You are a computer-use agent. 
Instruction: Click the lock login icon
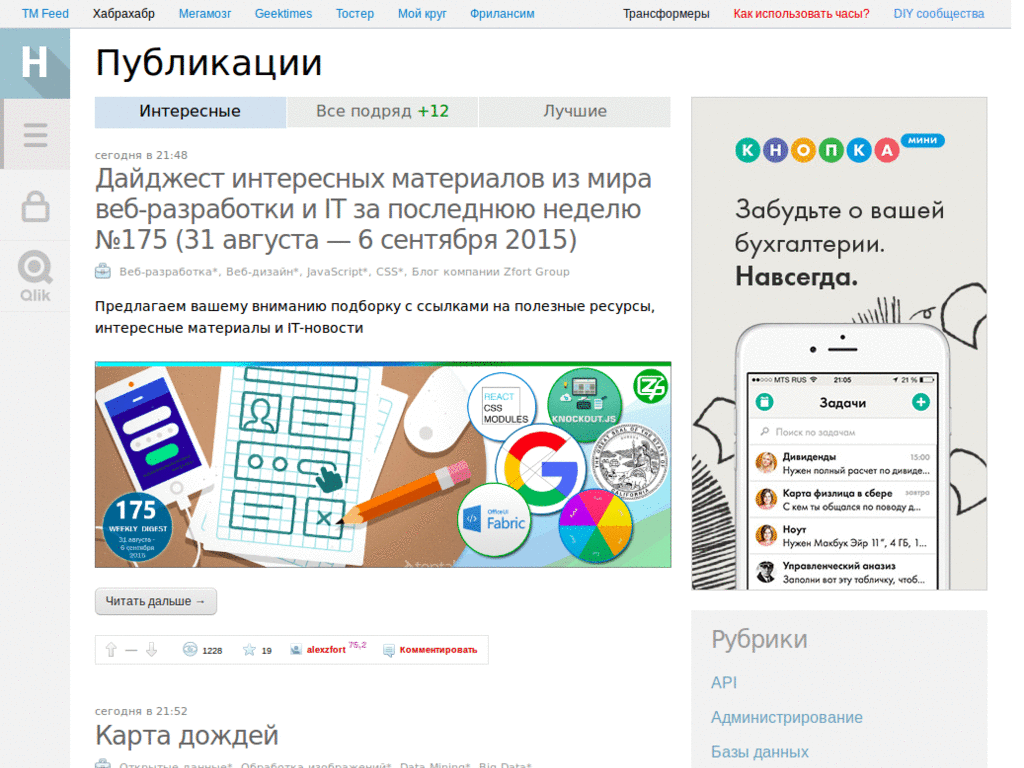pyautogui.click(x=35, y=206)
